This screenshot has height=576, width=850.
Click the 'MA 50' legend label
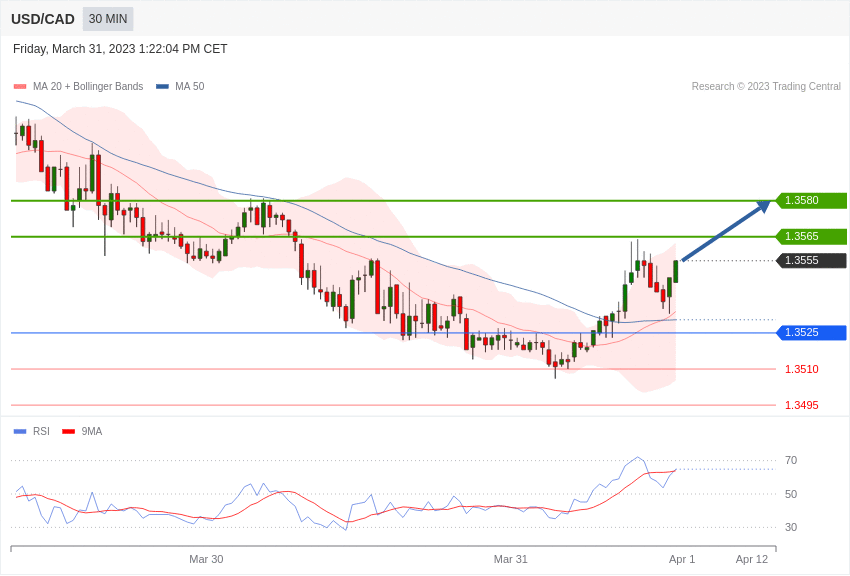tap(190, 87)
